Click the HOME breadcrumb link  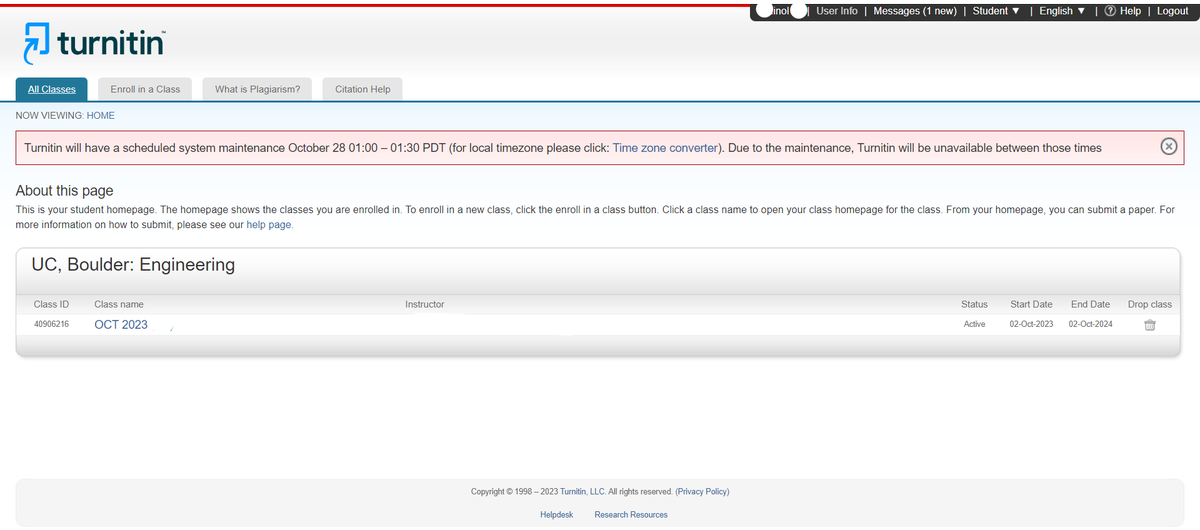(x=101, y=116)
